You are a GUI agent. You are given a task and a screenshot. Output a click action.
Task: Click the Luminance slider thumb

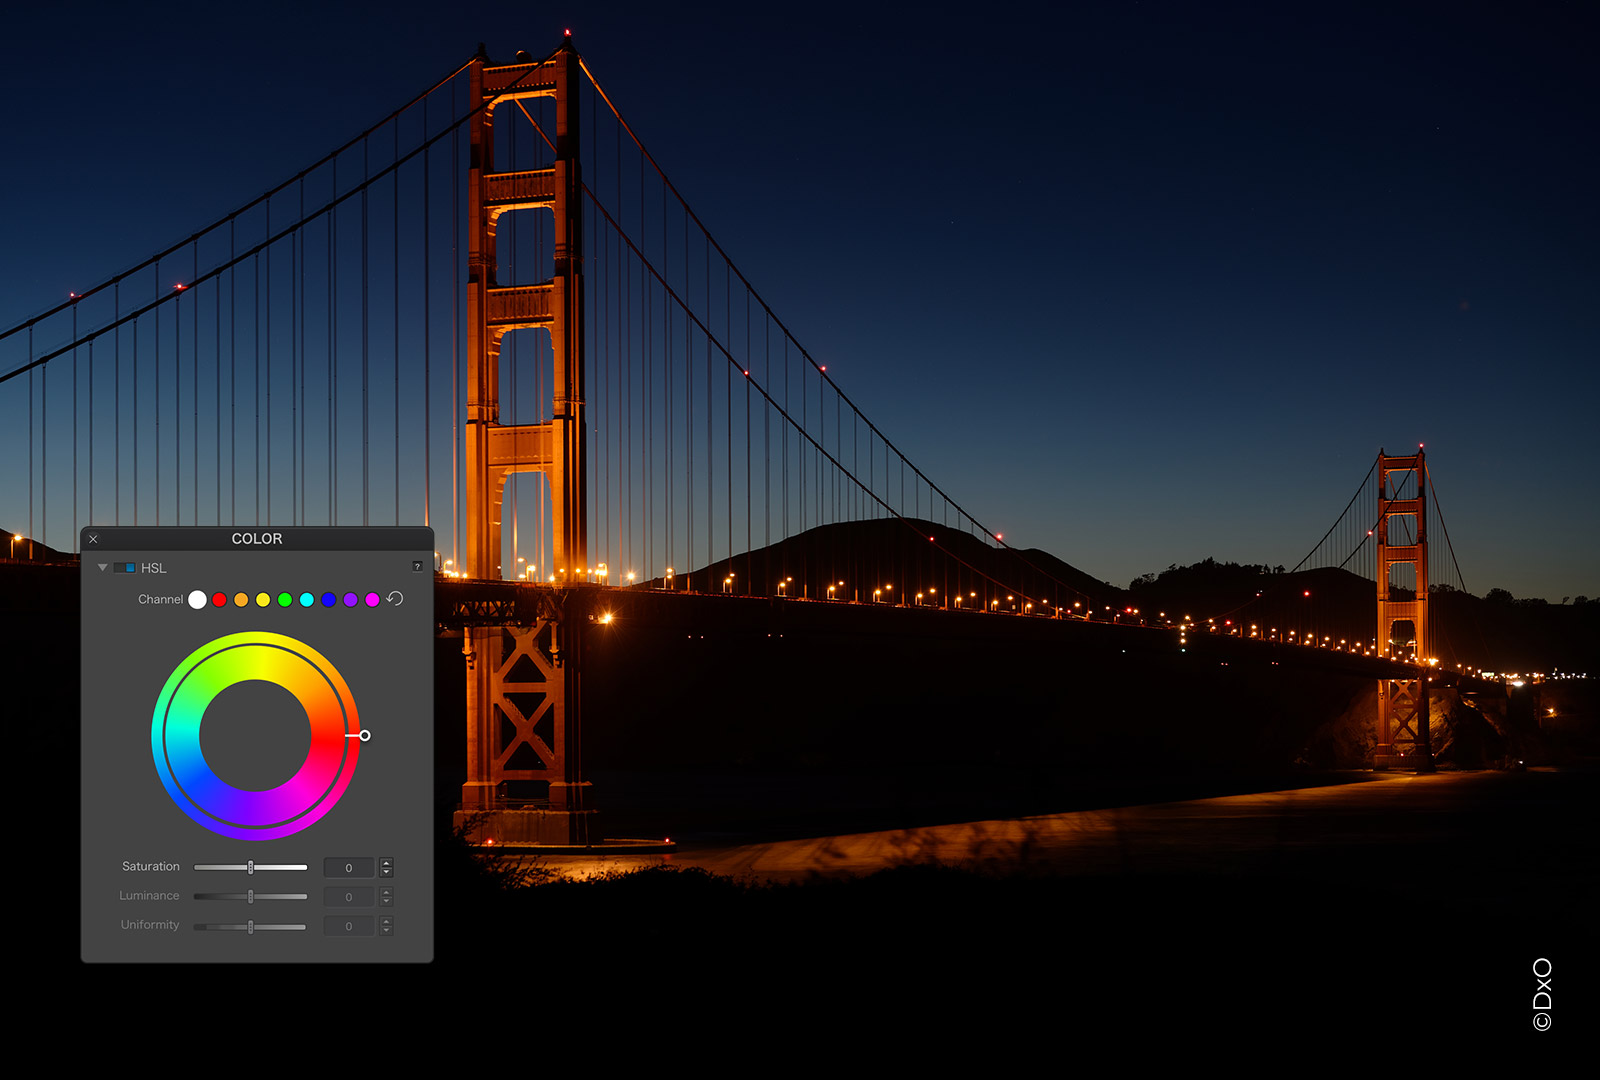click(x=251, y=897)
